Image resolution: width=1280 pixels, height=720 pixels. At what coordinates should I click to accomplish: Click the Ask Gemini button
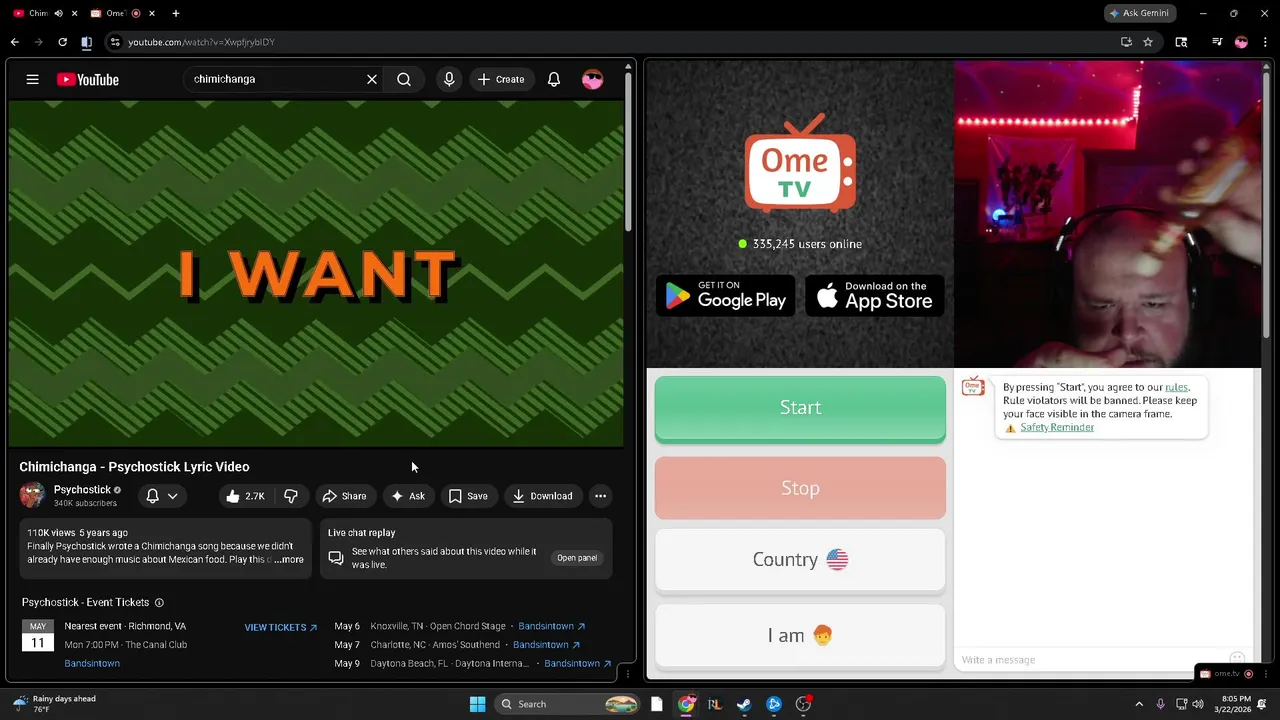click(x=1142, y=13)
